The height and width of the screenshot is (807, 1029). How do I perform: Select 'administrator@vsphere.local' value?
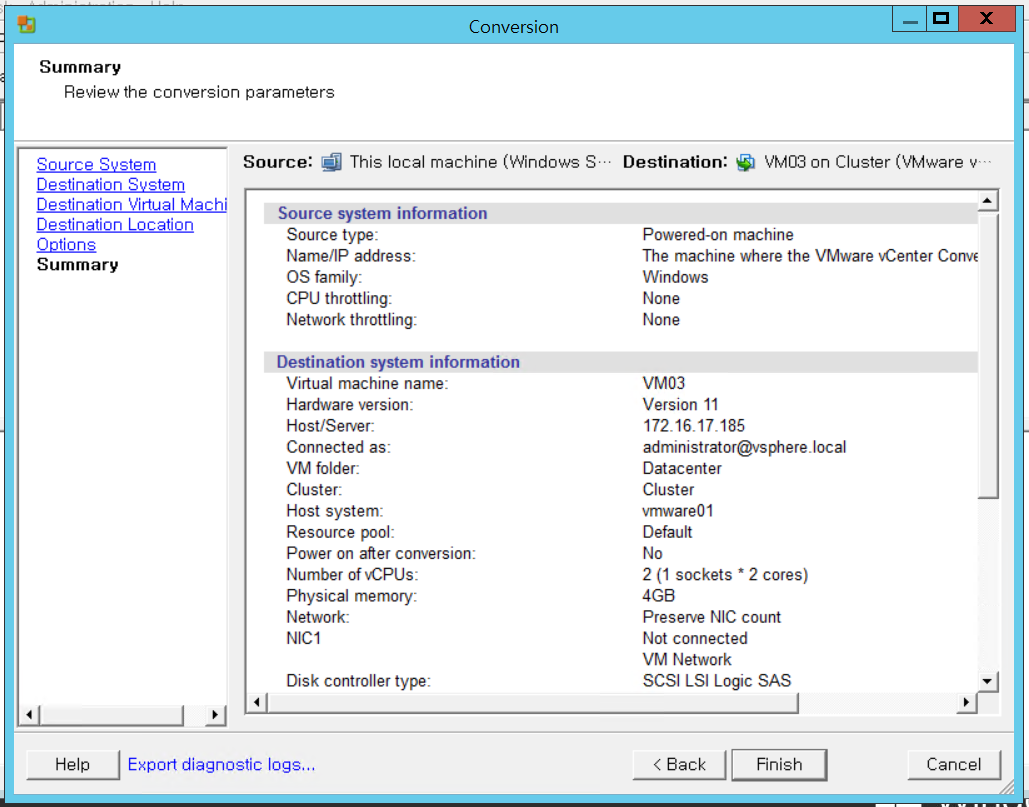744,447
